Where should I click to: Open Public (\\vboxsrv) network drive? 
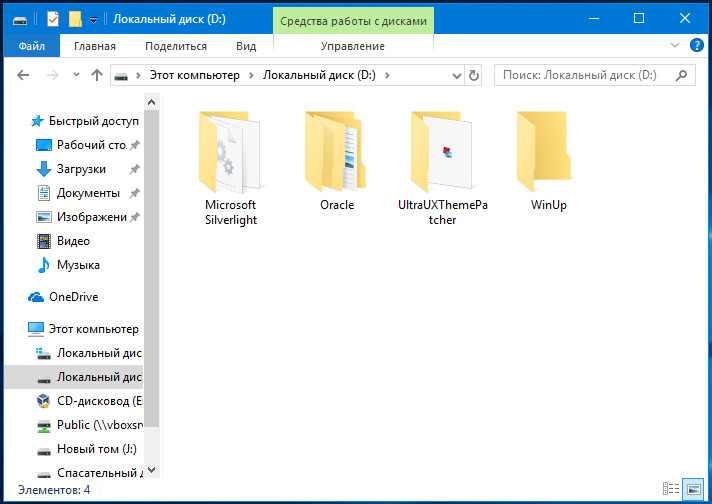(89, 425)
